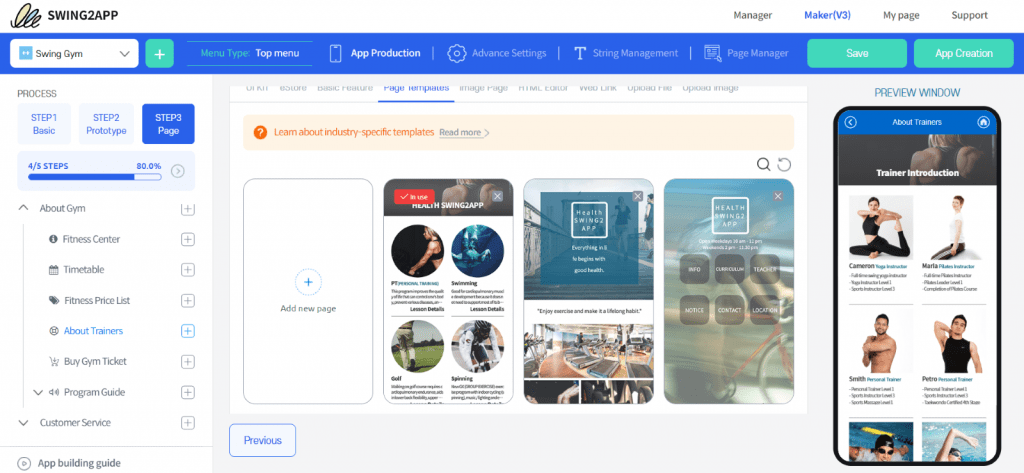Click Maria trainer photo in preview
The image size is (1024, 473).
point(953,227)
